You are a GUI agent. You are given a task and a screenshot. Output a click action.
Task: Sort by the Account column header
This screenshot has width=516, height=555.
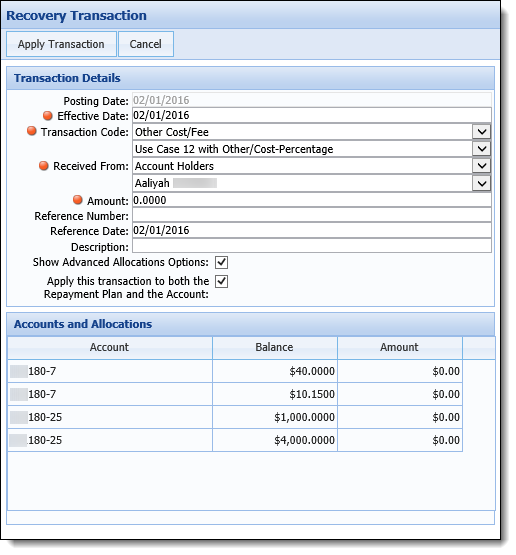[x=110, y=348]
